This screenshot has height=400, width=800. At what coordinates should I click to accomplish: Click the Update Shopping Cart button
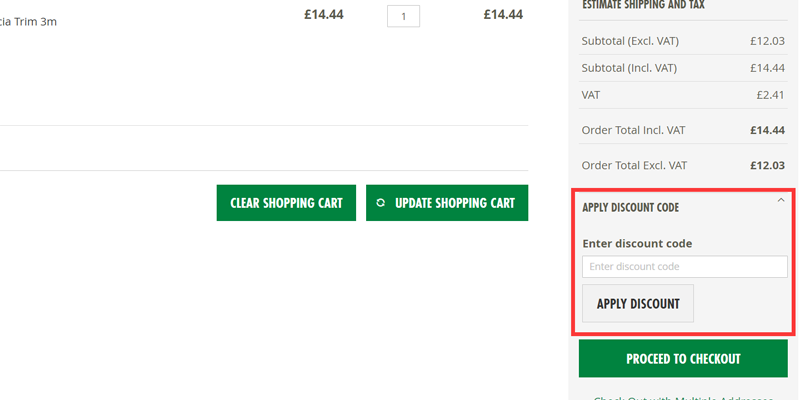click(447, 203)
